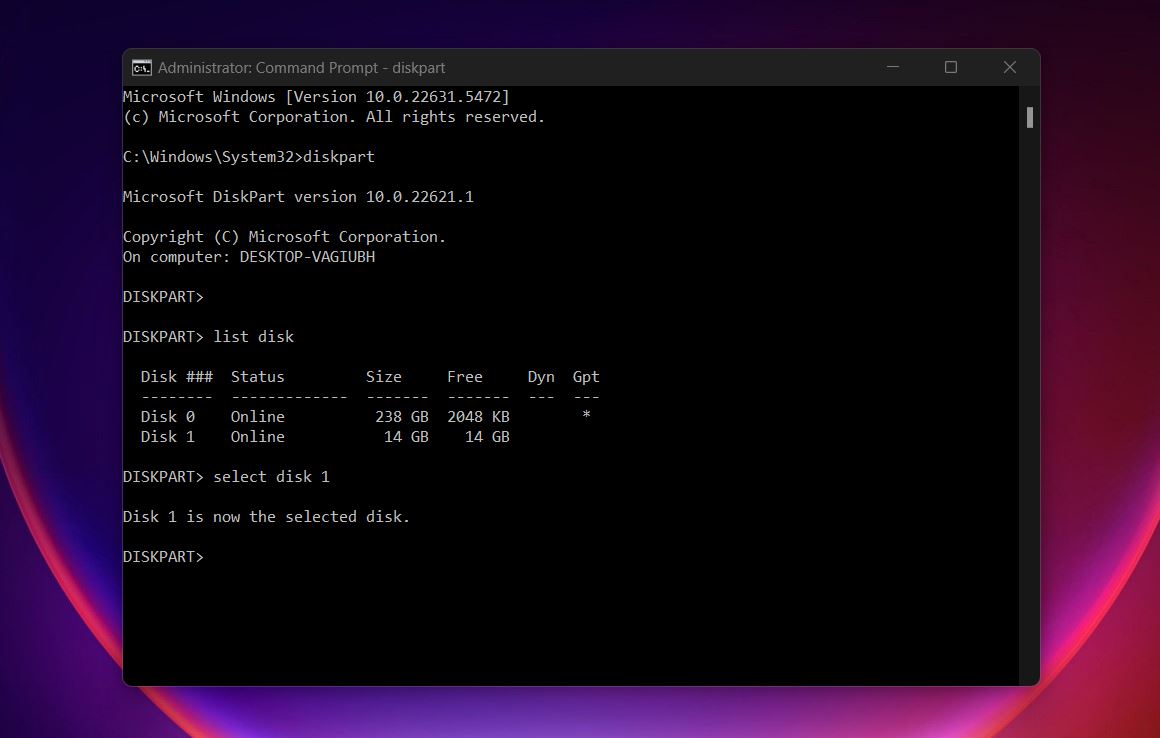Click 'Disk 1 is now the selected disk.'
Screen dimensions: 1160x738
266,516
